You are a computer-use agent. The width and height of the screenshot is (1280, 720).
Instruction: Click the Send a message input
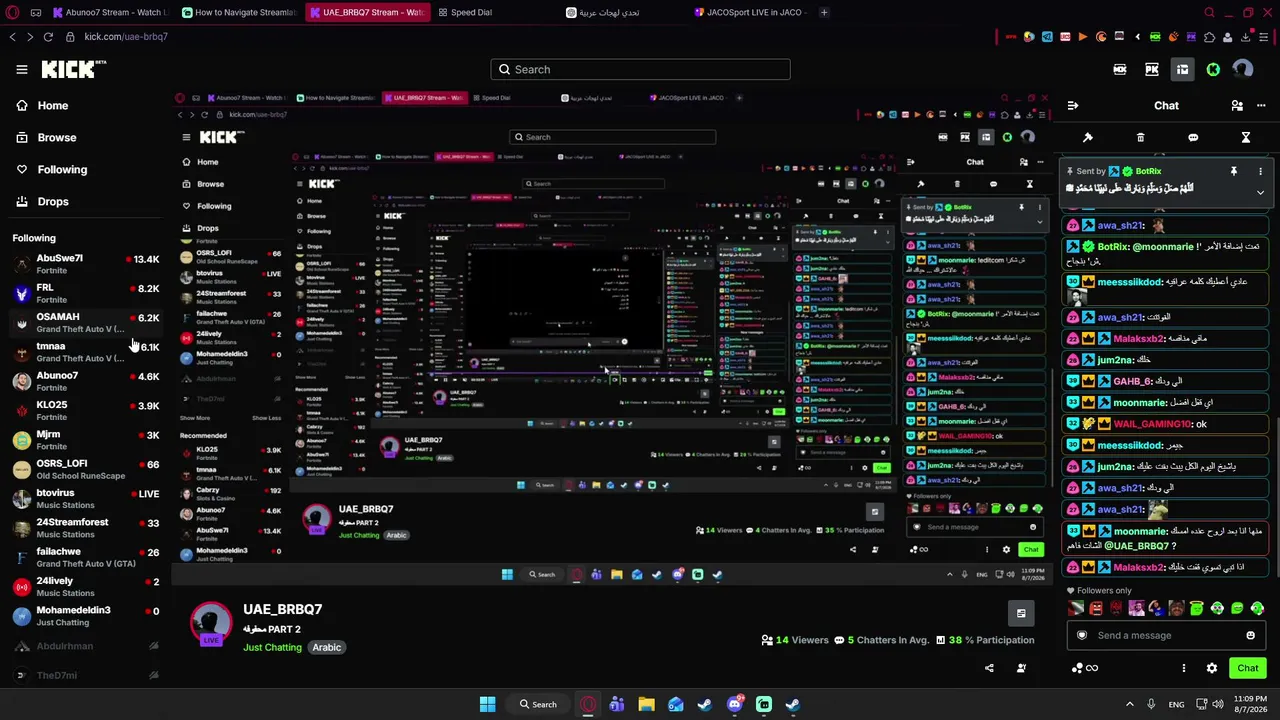1166,635
